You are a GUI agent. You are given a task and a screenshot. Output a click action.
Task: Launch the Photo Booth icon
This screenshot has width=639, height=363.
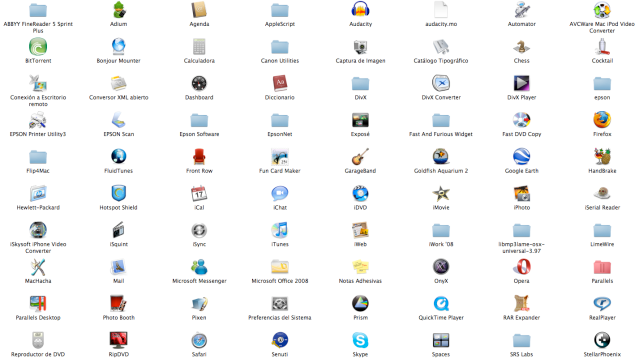(x=119, y=303)
